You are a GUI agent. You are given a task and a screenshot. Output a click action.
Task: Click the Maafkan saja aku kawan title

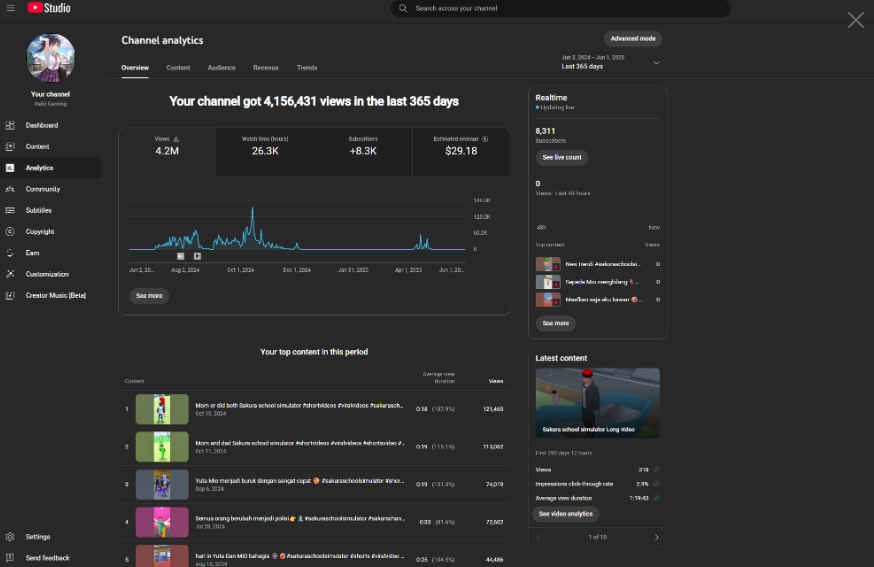[x=604, y=299]
